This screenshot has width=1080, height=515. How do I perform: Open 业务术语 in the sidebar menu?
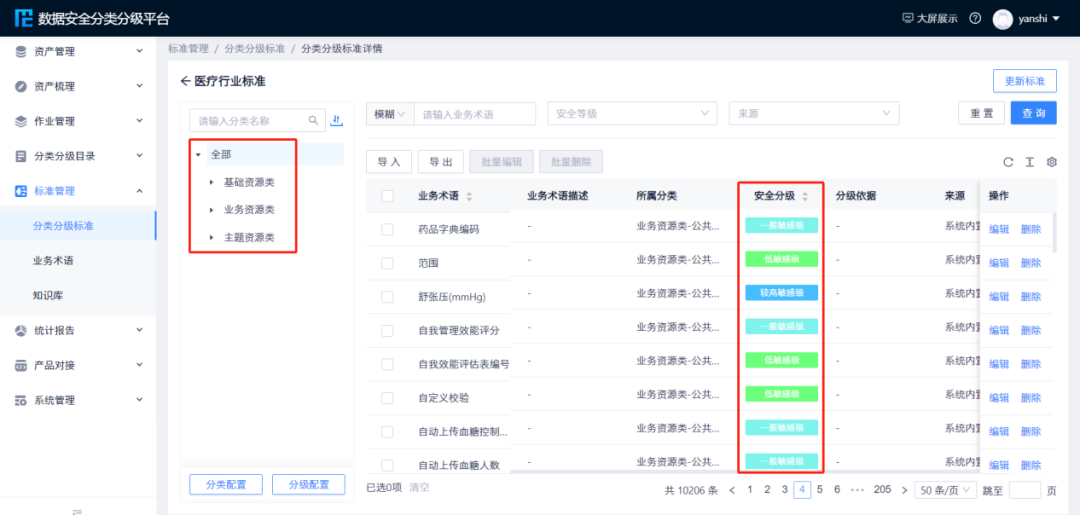coord(53,260)
